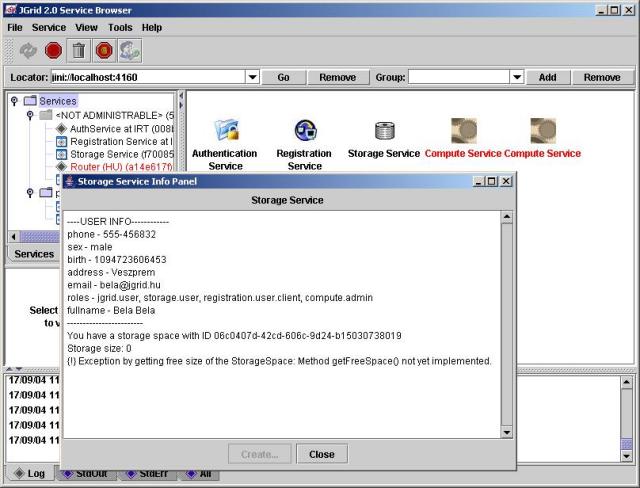The height and width of the screenshot is (488, 640).
Task: Select the Registration Service icon
Action: tap(305, 130)
